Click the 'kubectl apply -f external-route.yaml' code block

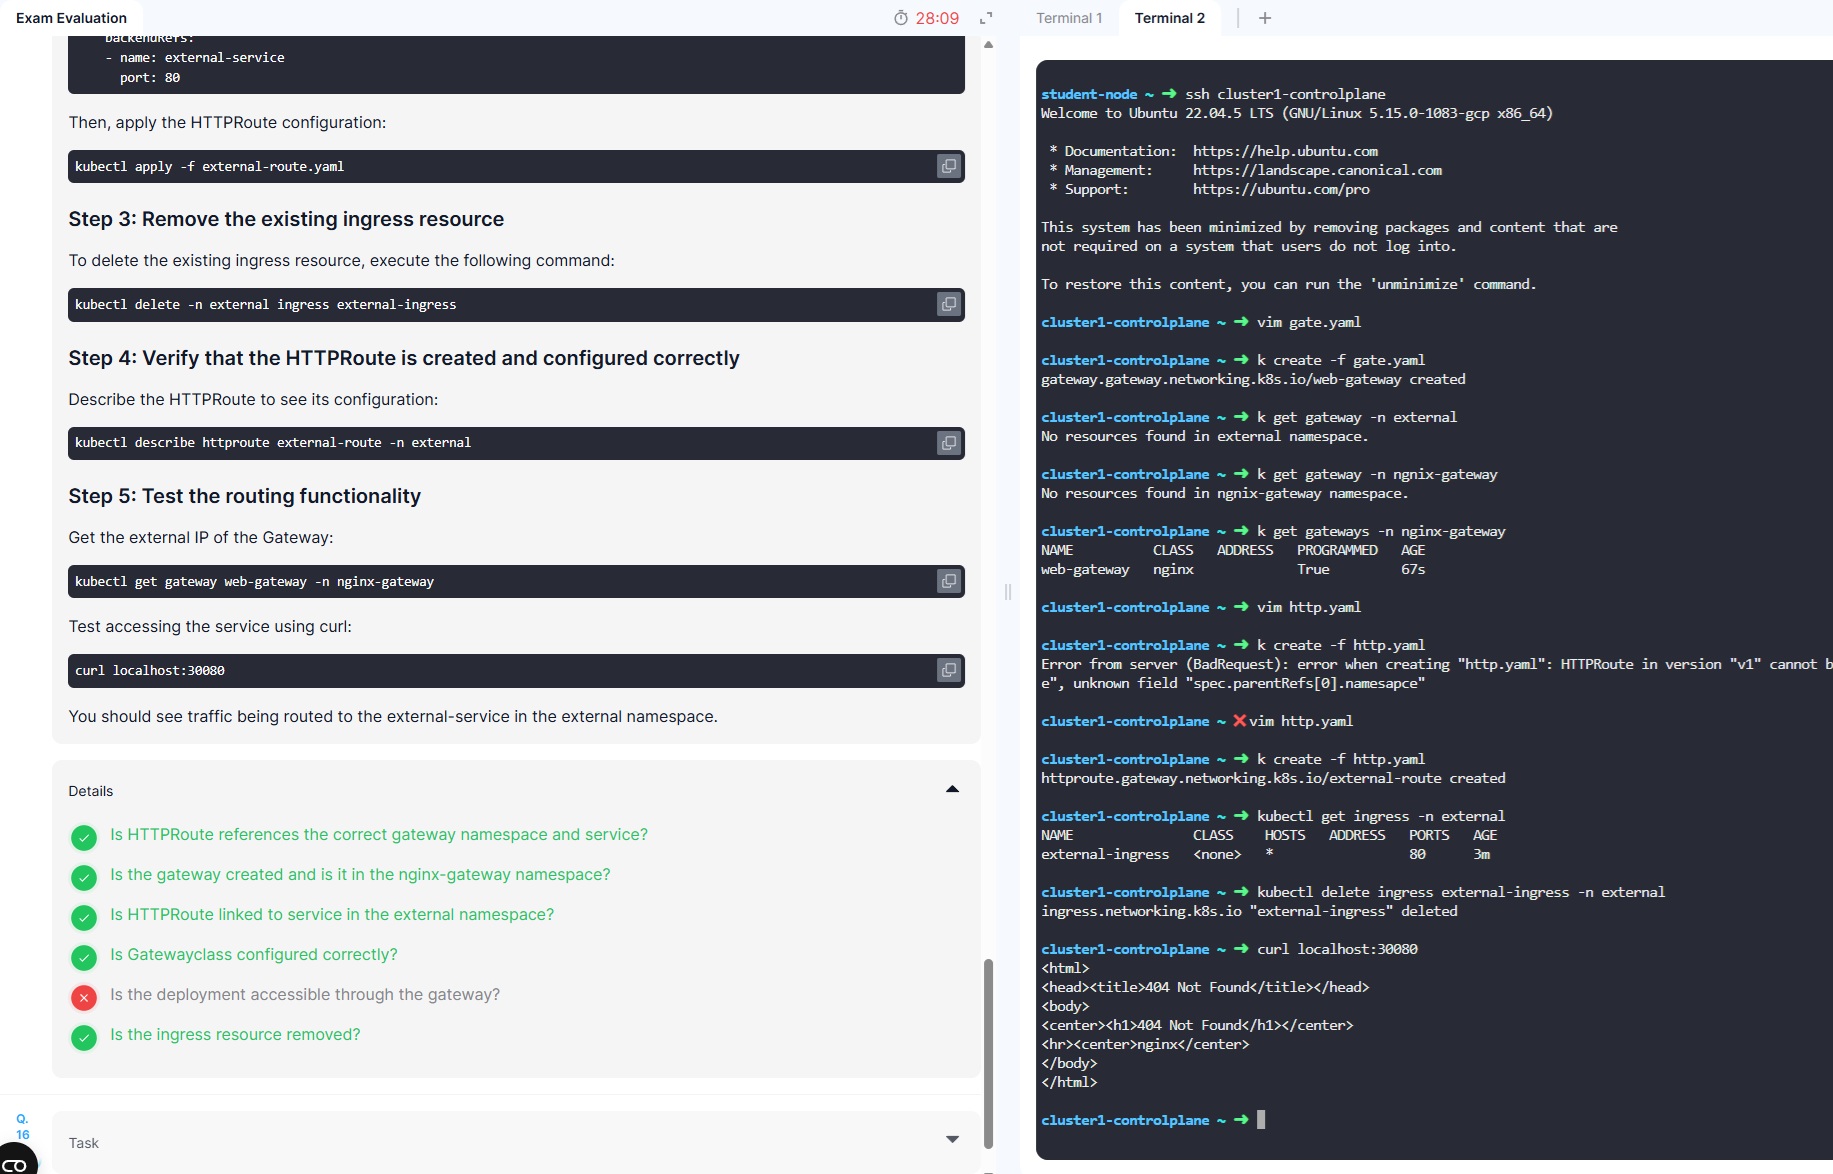(516, 166)
